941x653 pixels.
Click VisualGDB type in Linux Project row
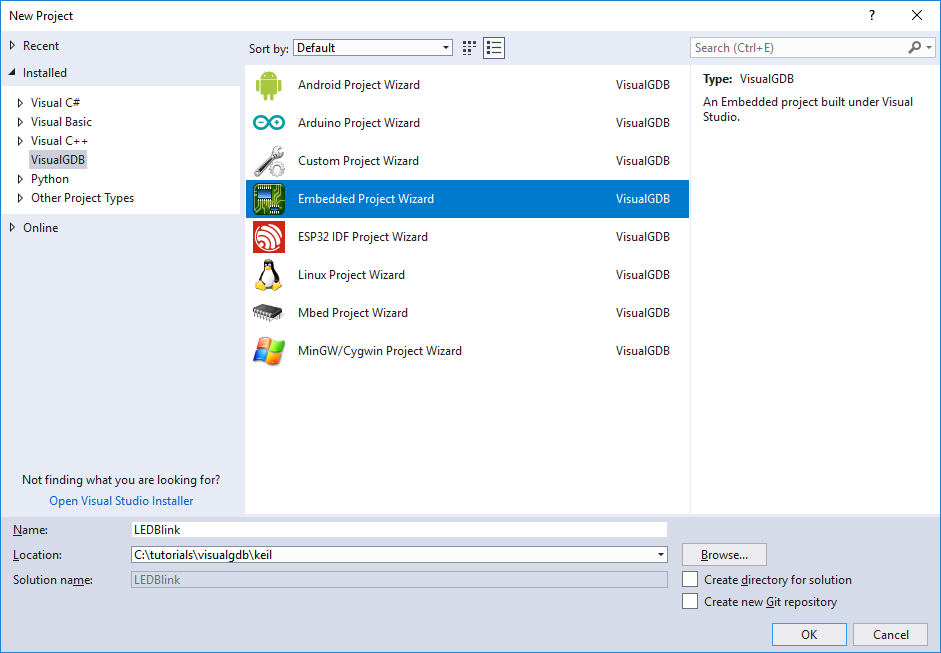click(643, 275)
